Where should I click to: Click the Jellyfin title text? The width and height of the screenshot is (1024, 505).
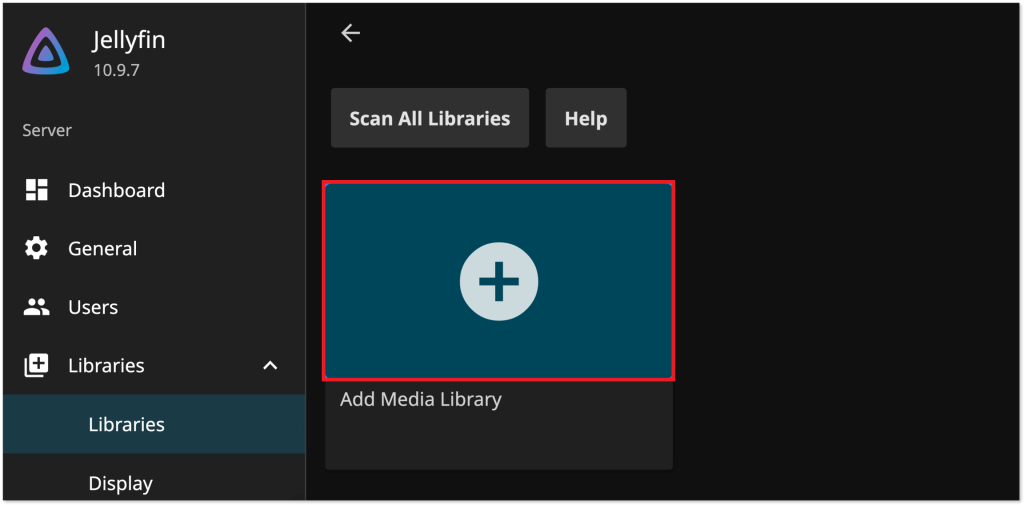[x=129, y=41]
